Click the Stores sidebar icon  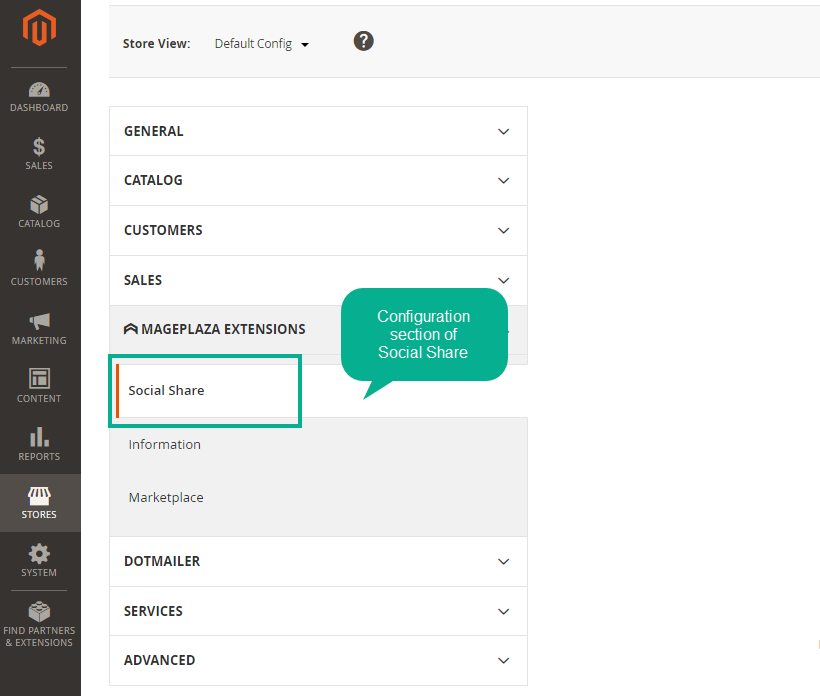pos(39,502)
